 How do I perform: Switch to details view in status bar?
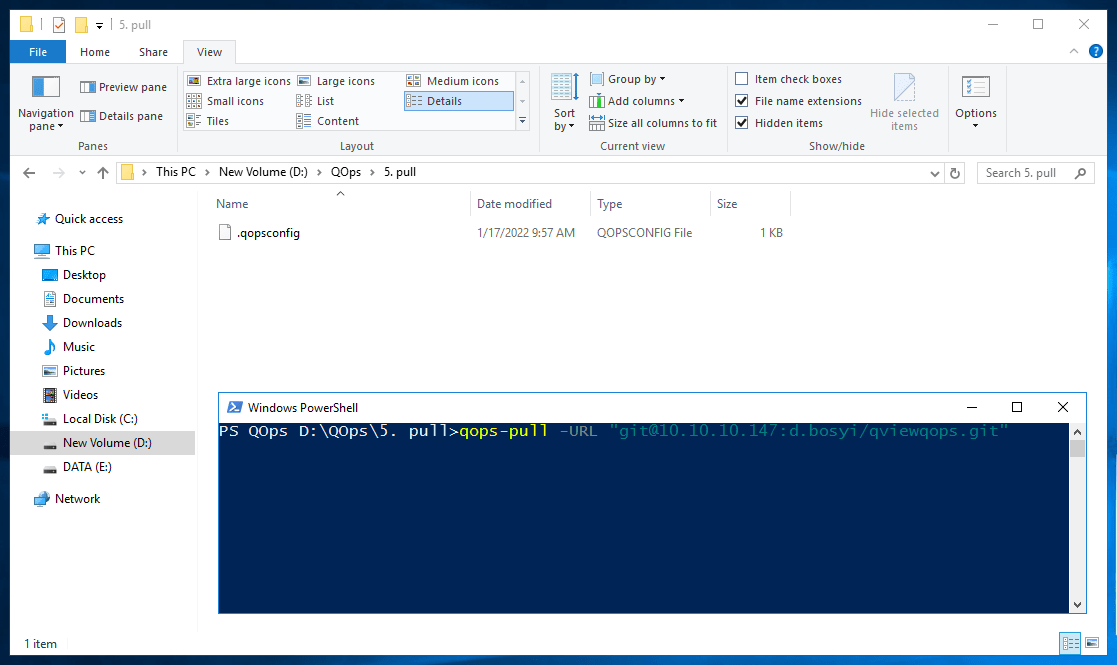click(x=1070, y=644)
